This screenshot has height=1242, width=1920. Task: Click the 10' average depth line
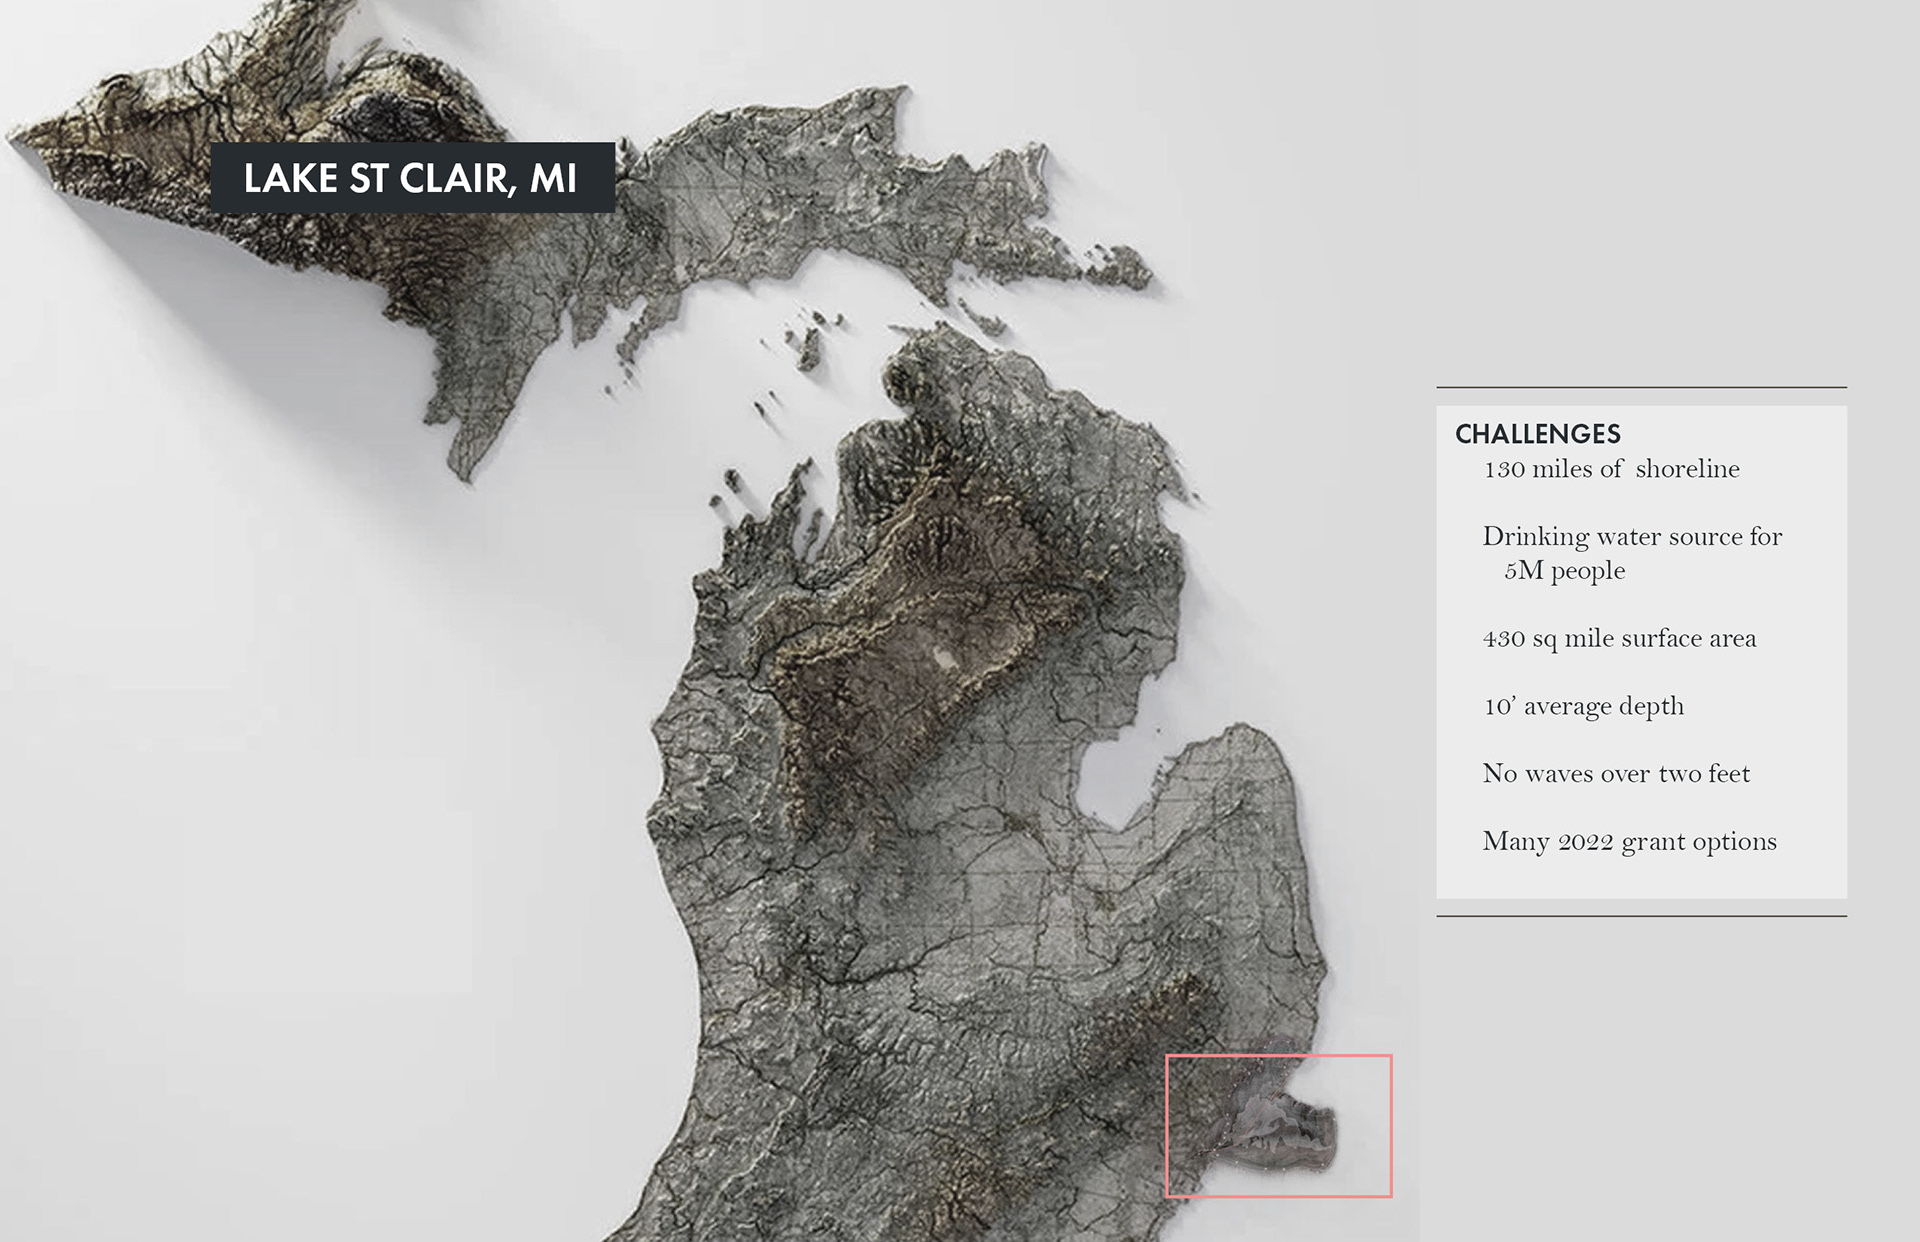click(x=1583, y=707)
